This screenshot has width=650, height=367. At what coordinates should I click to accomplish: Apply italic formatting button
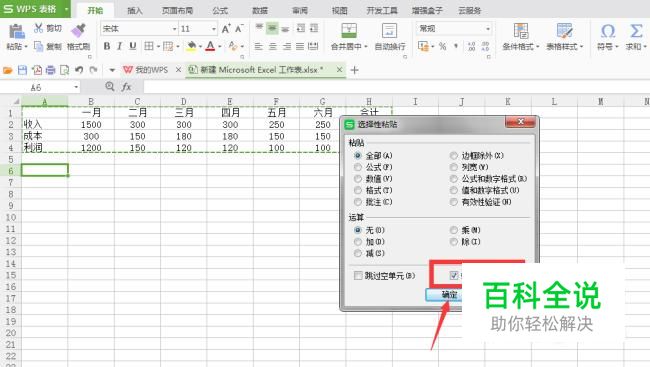click(119, 46)
